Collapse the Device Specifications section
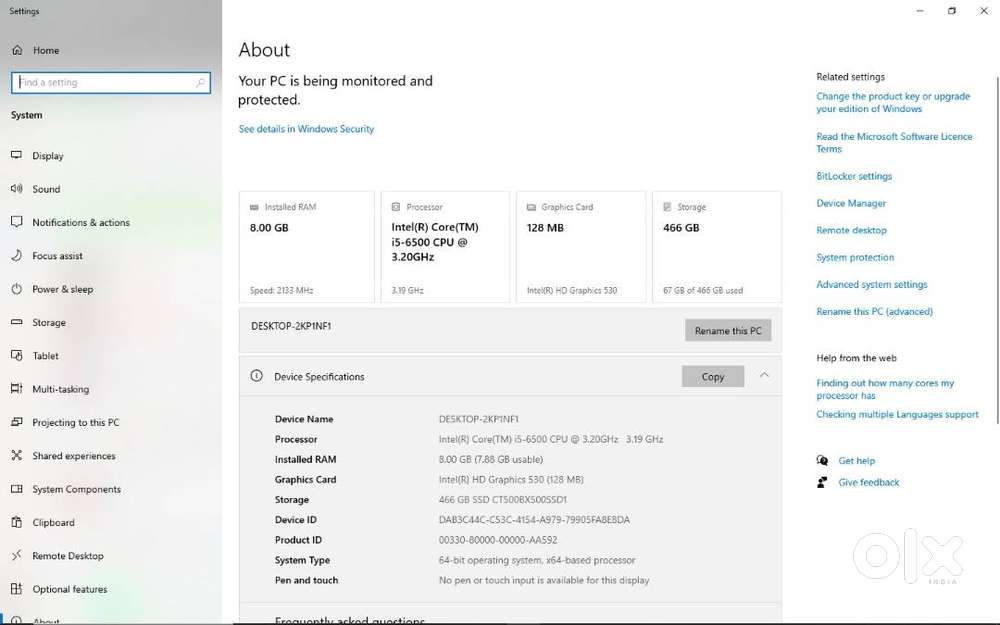This screenshot has width=1000, height=625. tap(764, 376)
